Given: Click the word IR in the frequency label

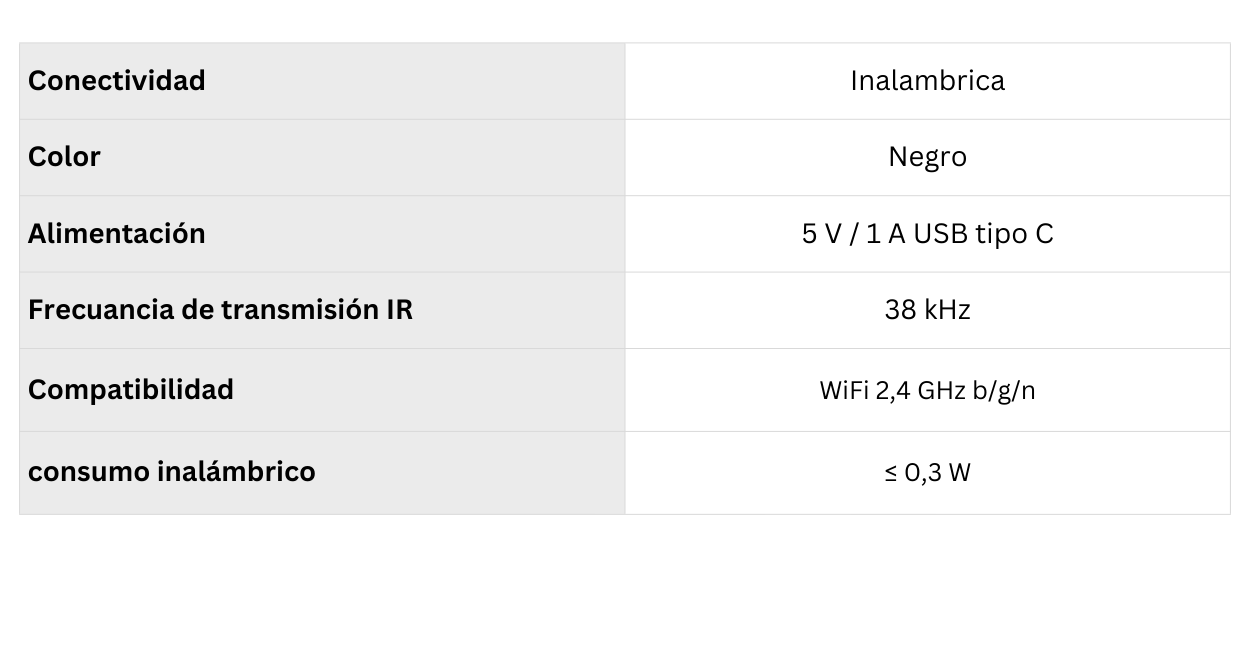Looking at the screenshot, I should point(399,310).
